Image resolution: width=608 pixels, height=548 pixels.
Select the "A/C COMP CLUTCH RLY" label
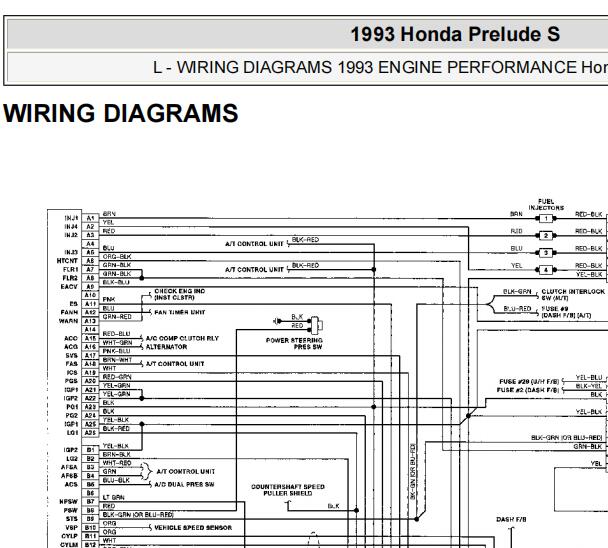182,338
